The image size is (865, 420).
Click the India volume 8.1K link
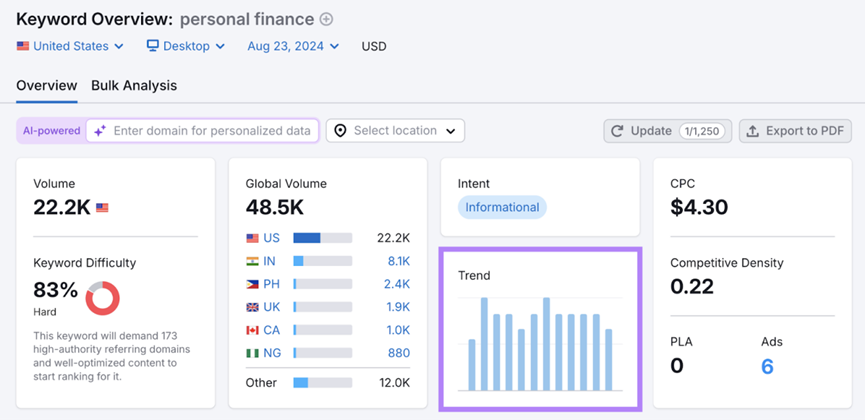click(x=398, y=261)
